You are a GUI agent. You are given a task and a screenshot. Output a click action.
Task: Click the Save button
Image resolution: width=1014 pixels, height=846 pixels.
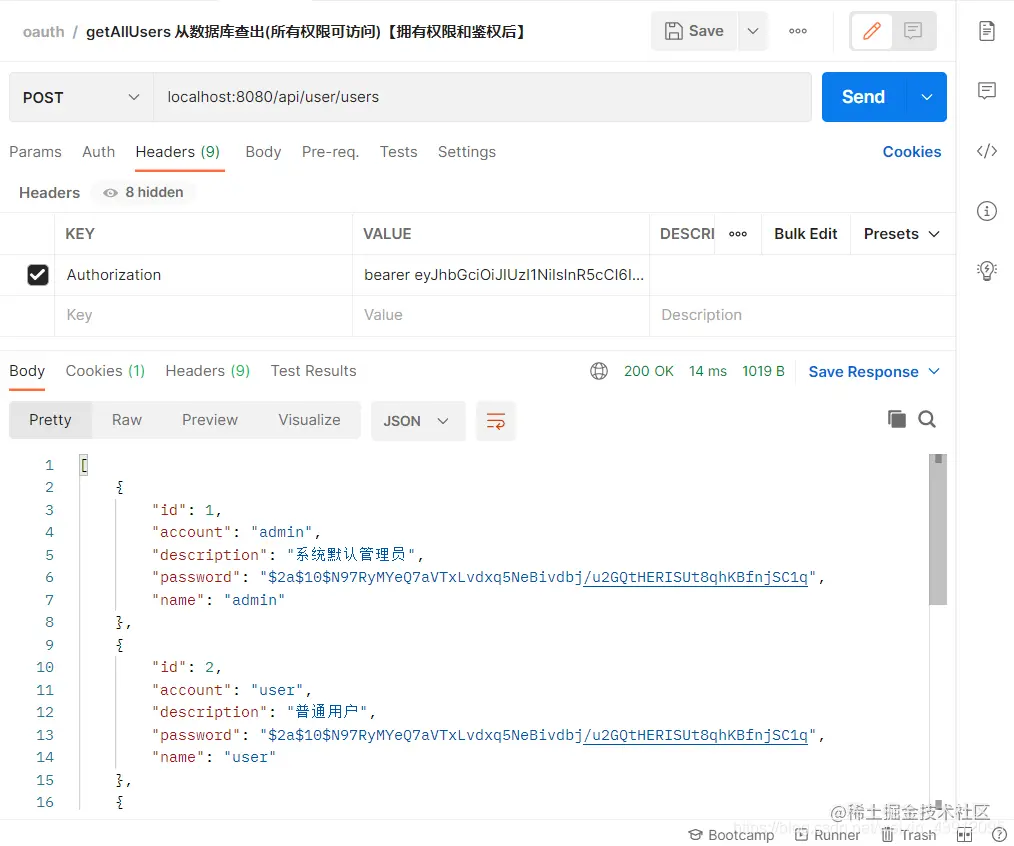[x=695, y=30]
